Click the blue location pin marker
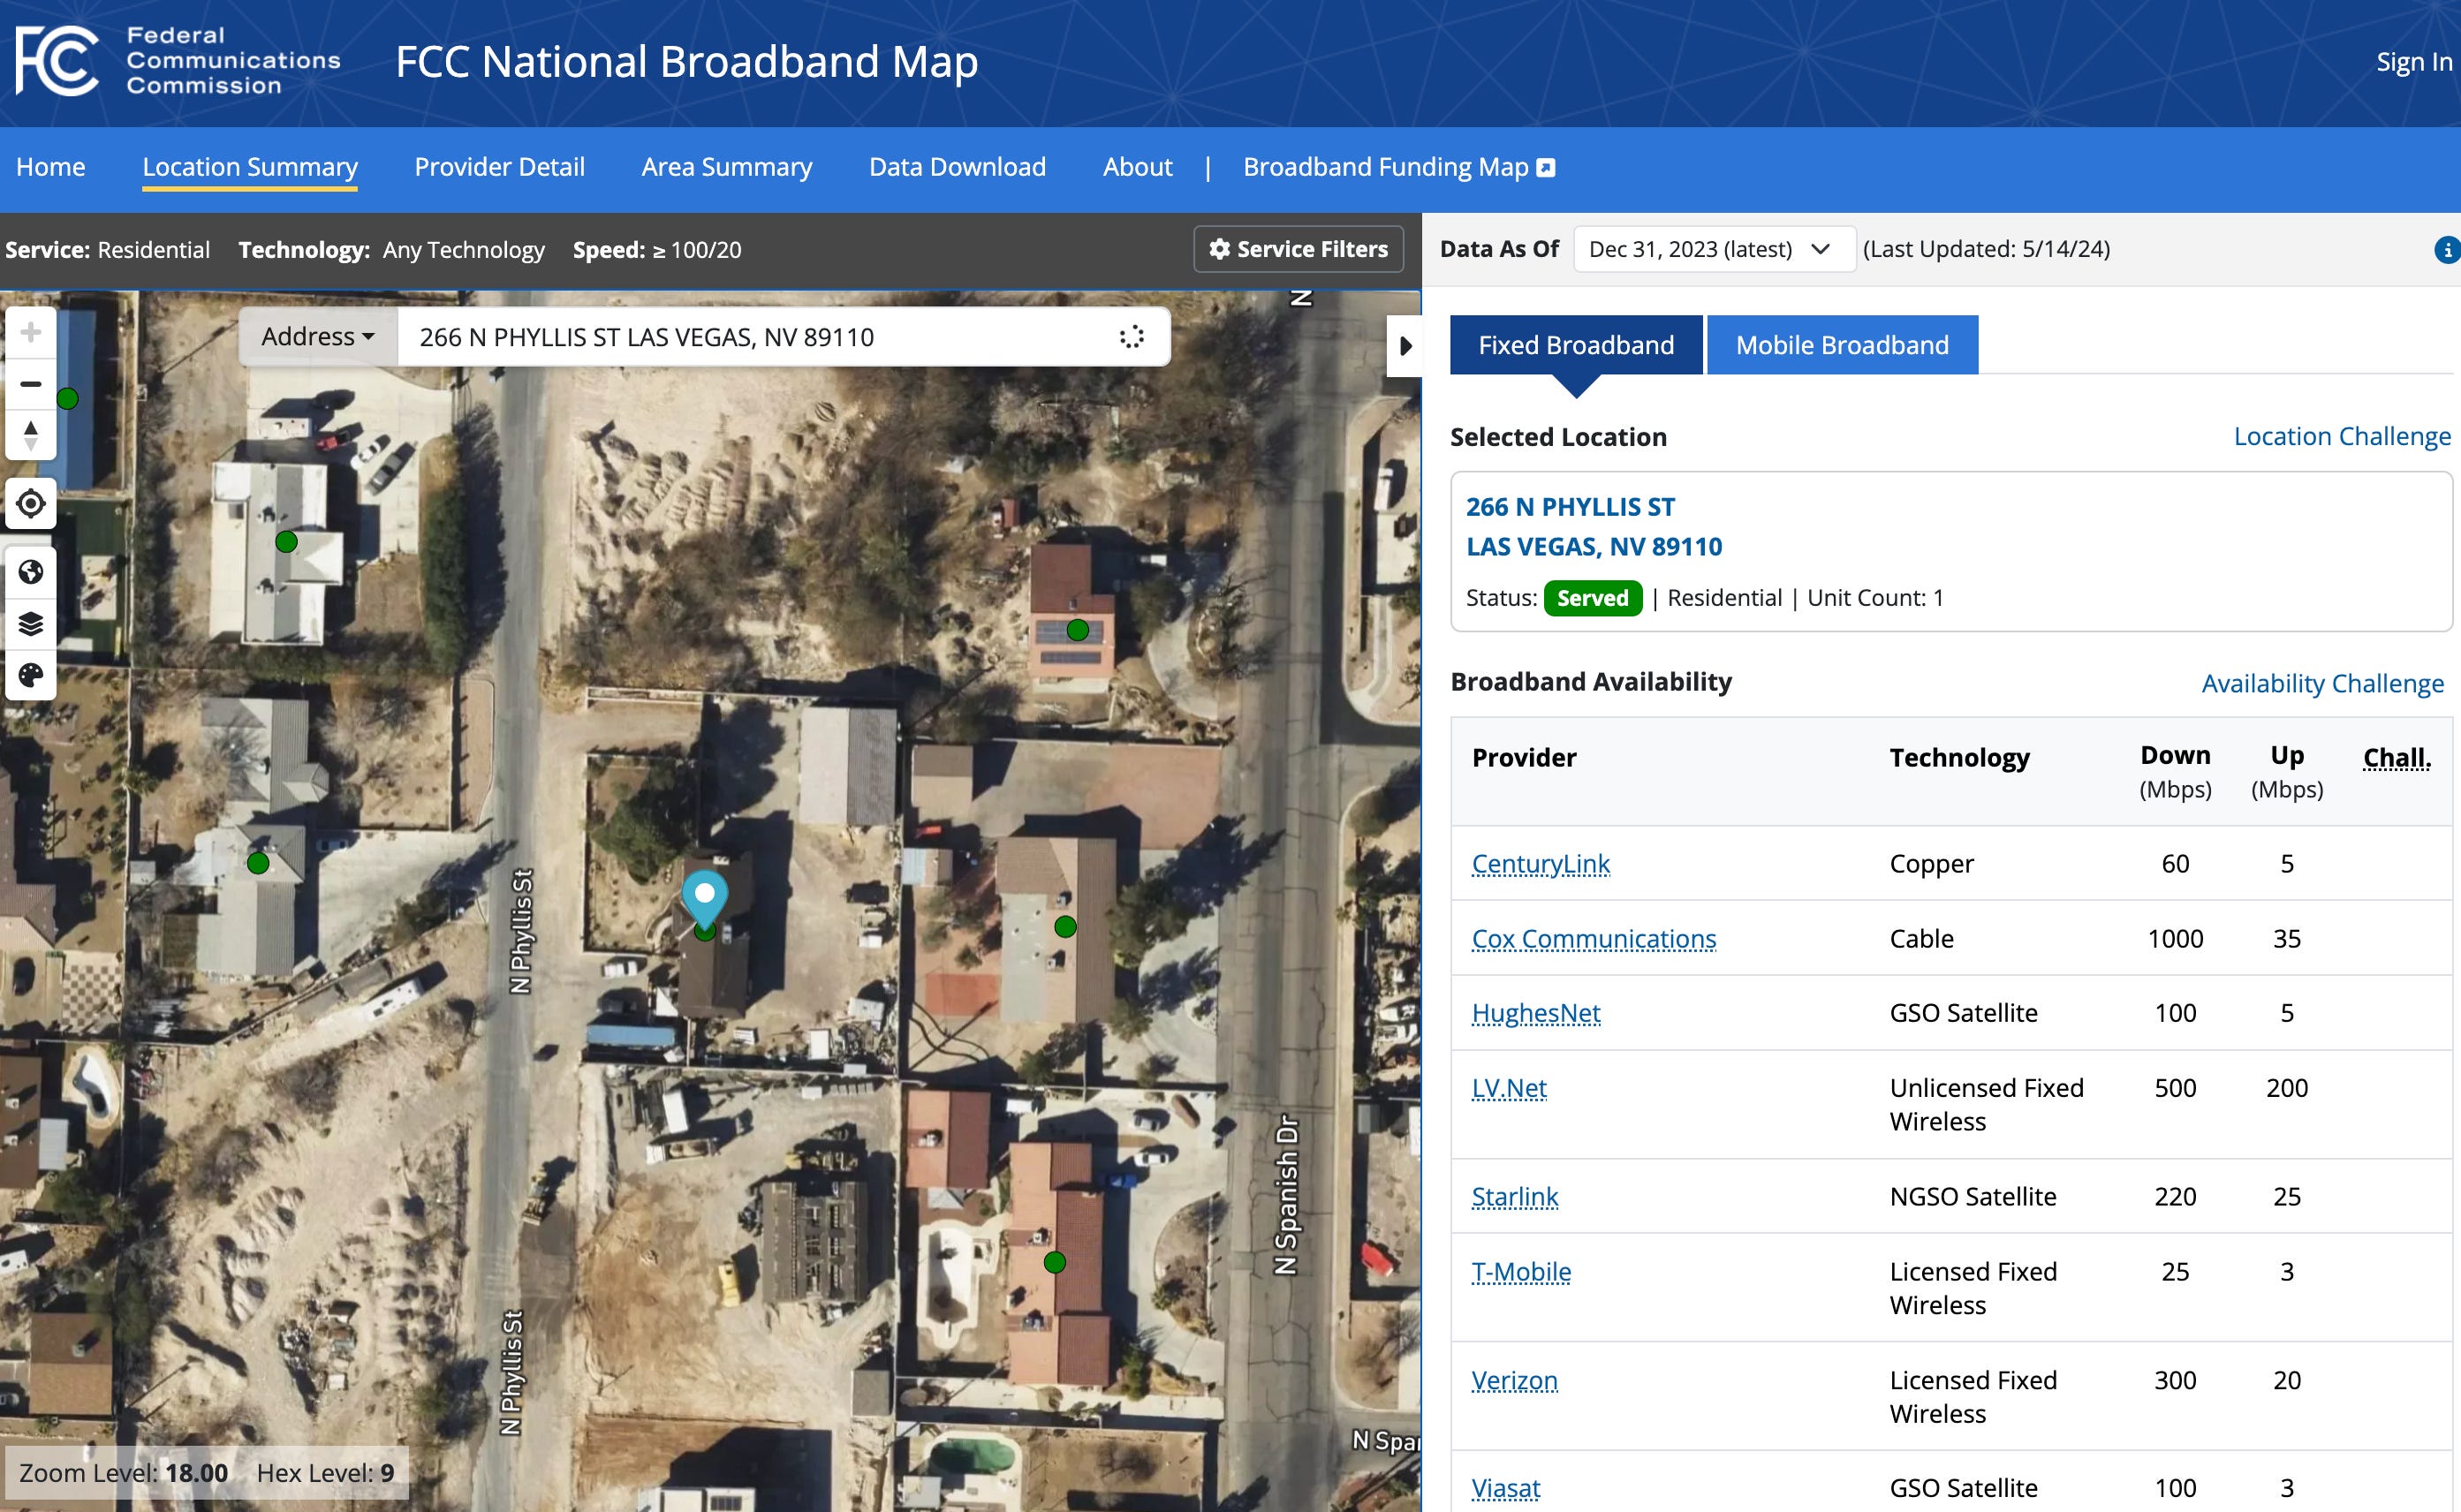This screenshot has width=2461, height=1512. pos(704,899)
